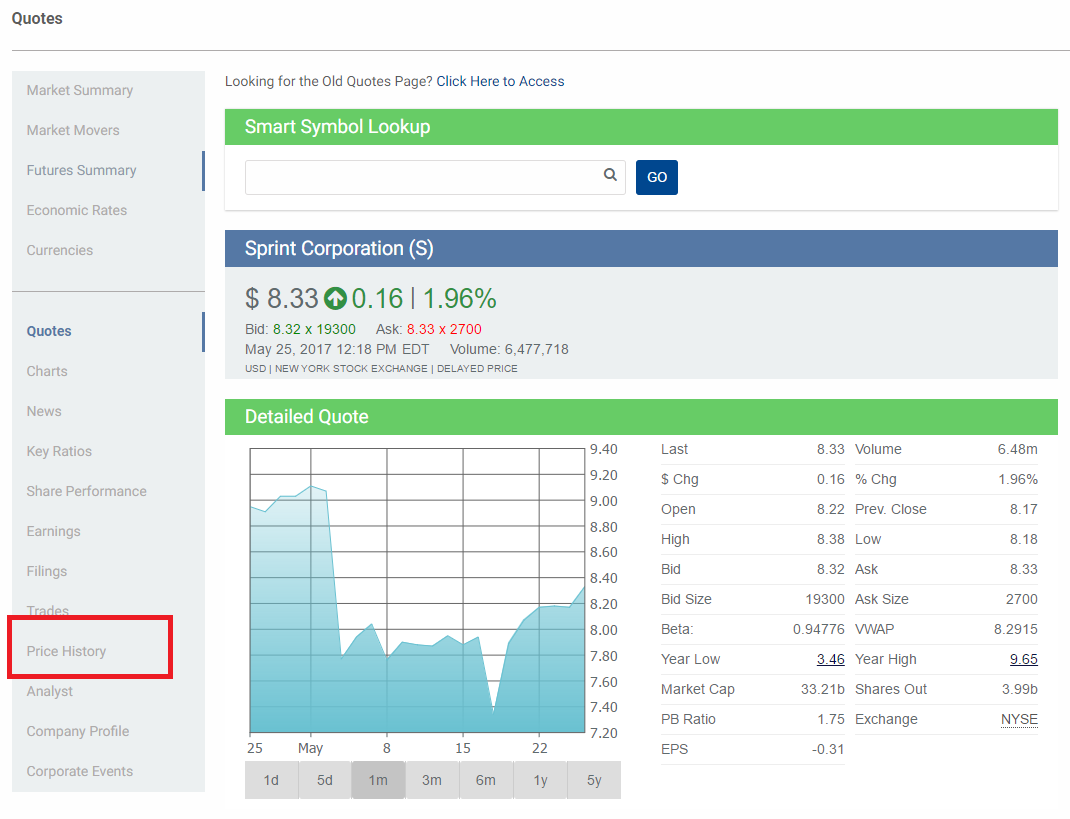Click the Low value 8.18
Screen dimensions: 1070x819
(x=1024, y=539)
